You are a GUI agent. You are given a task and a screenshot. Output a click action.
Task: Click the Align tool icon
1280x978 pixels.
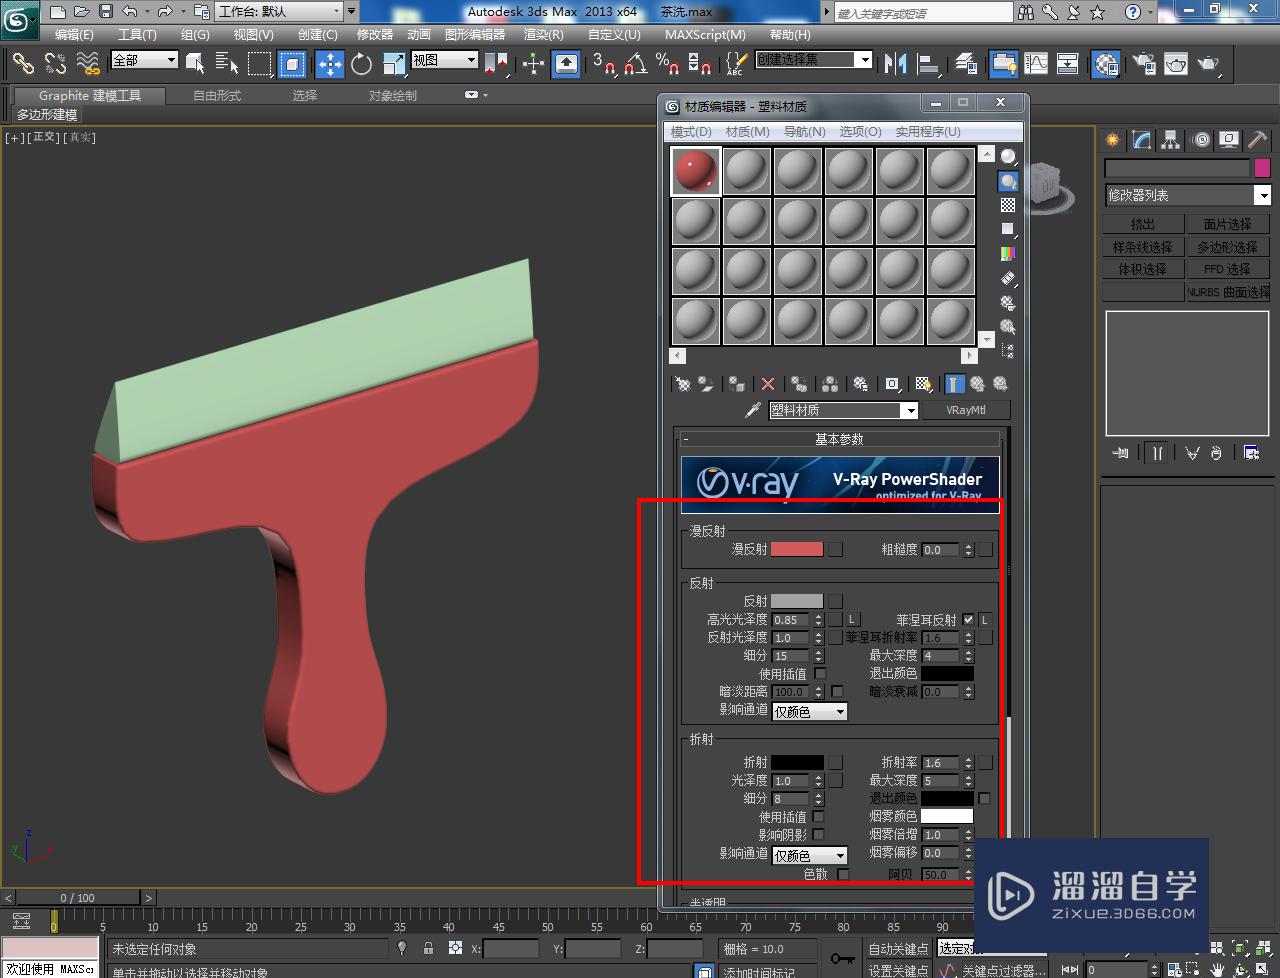pos(929,64)
